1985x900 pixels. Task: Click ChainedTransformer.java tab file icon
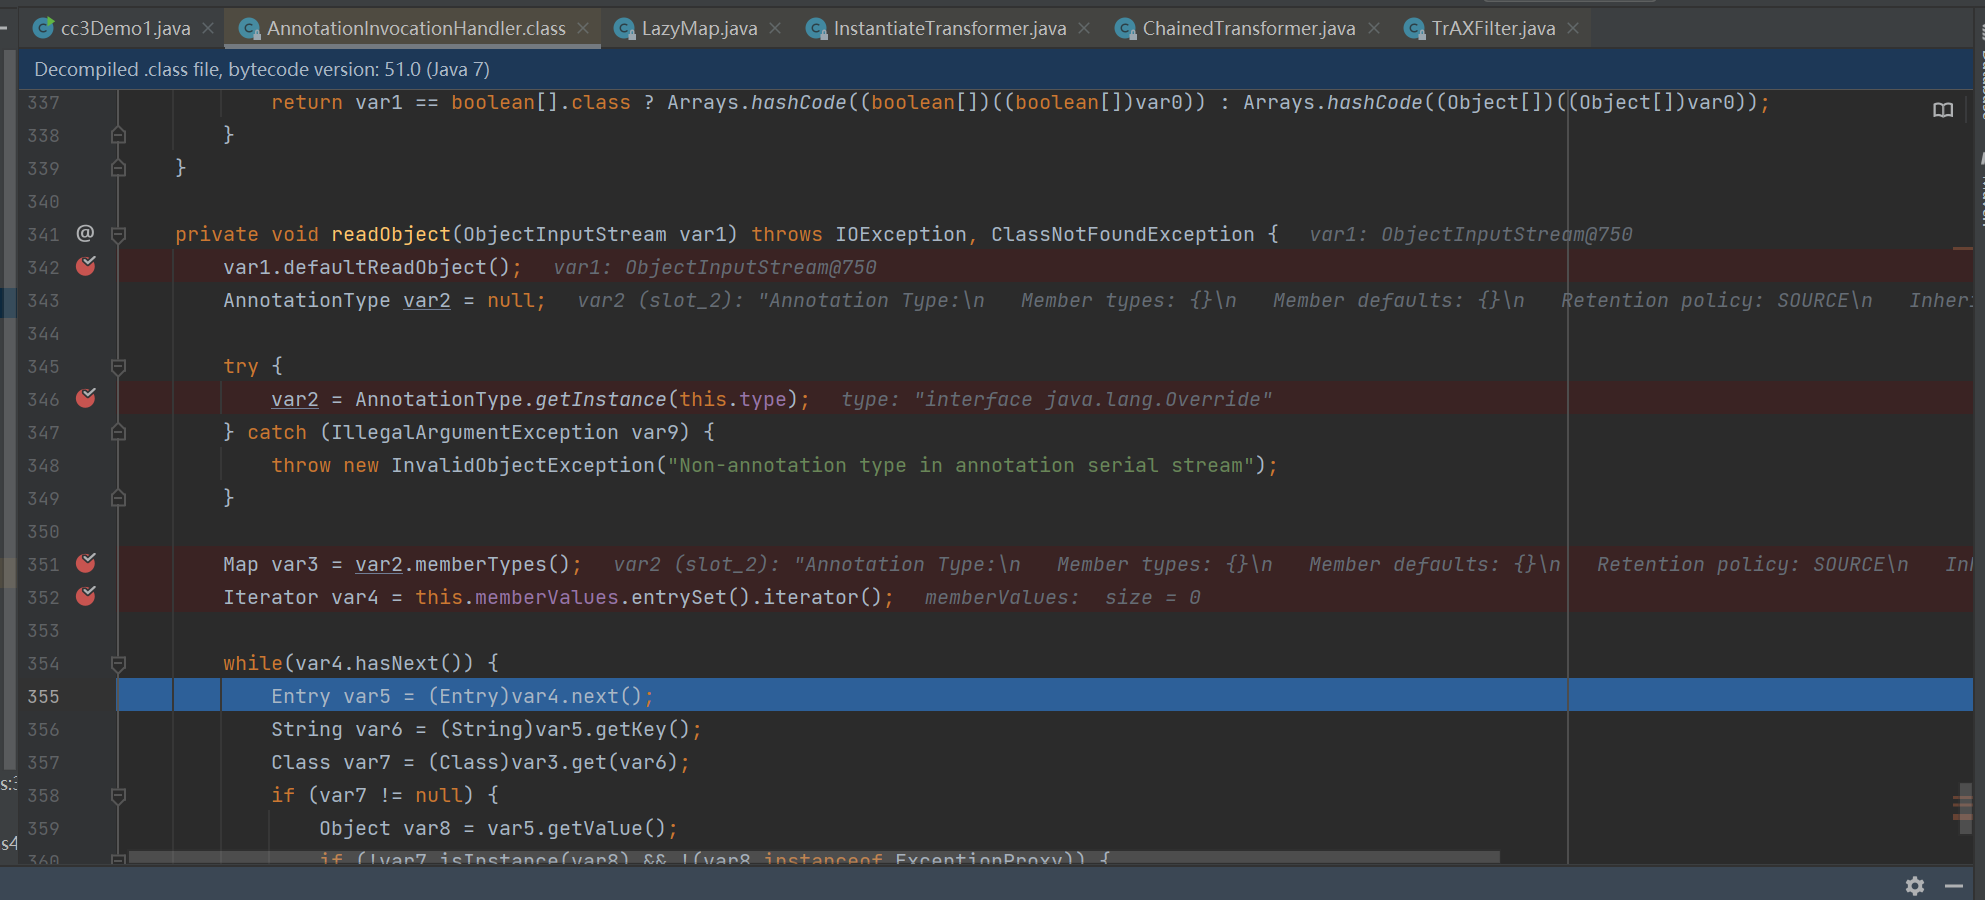point(1125,28)
